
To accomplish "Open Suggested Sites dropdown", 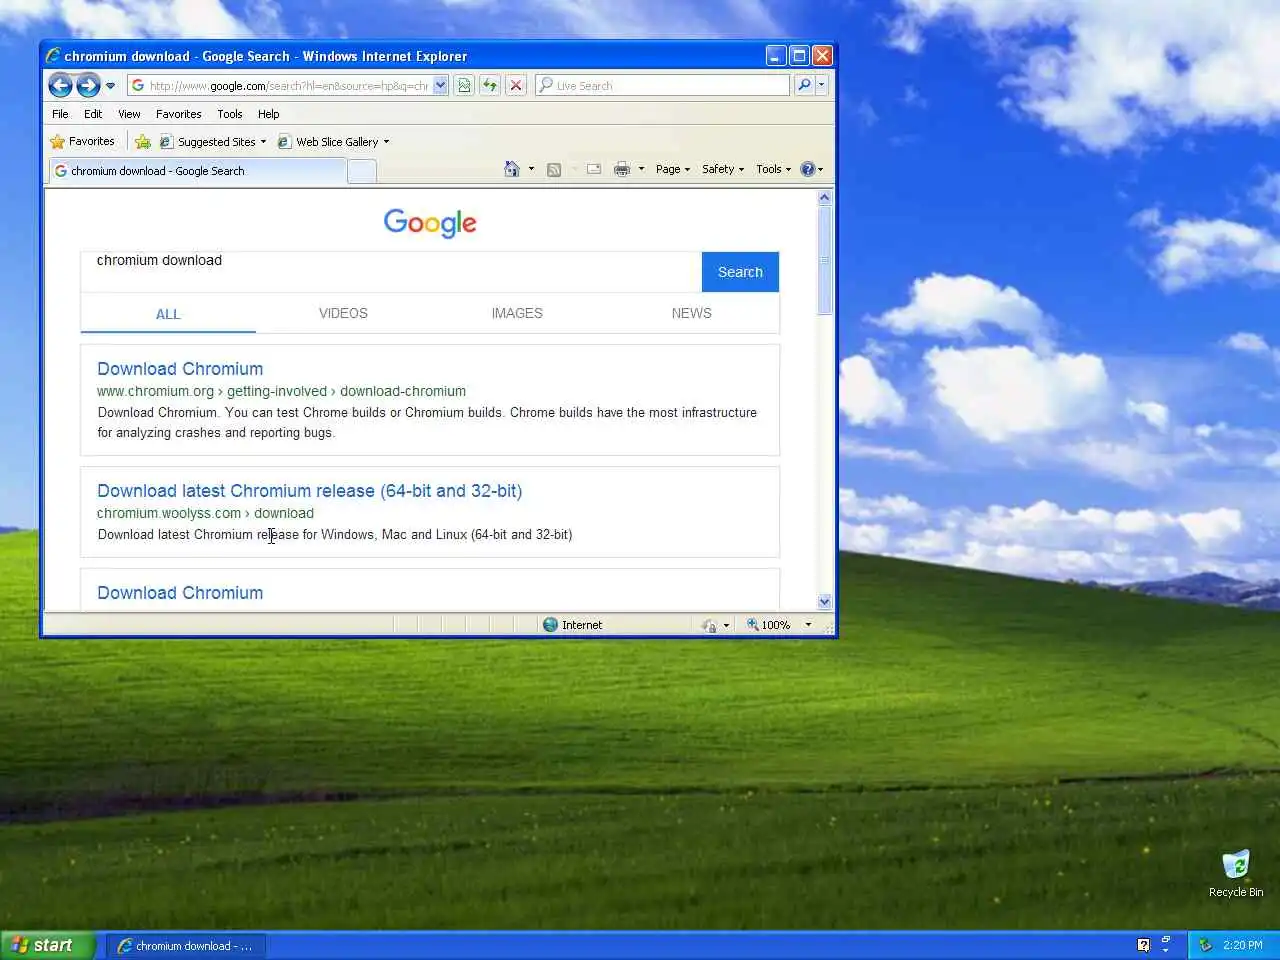I will pyautogui.click(x=213, y=142).
